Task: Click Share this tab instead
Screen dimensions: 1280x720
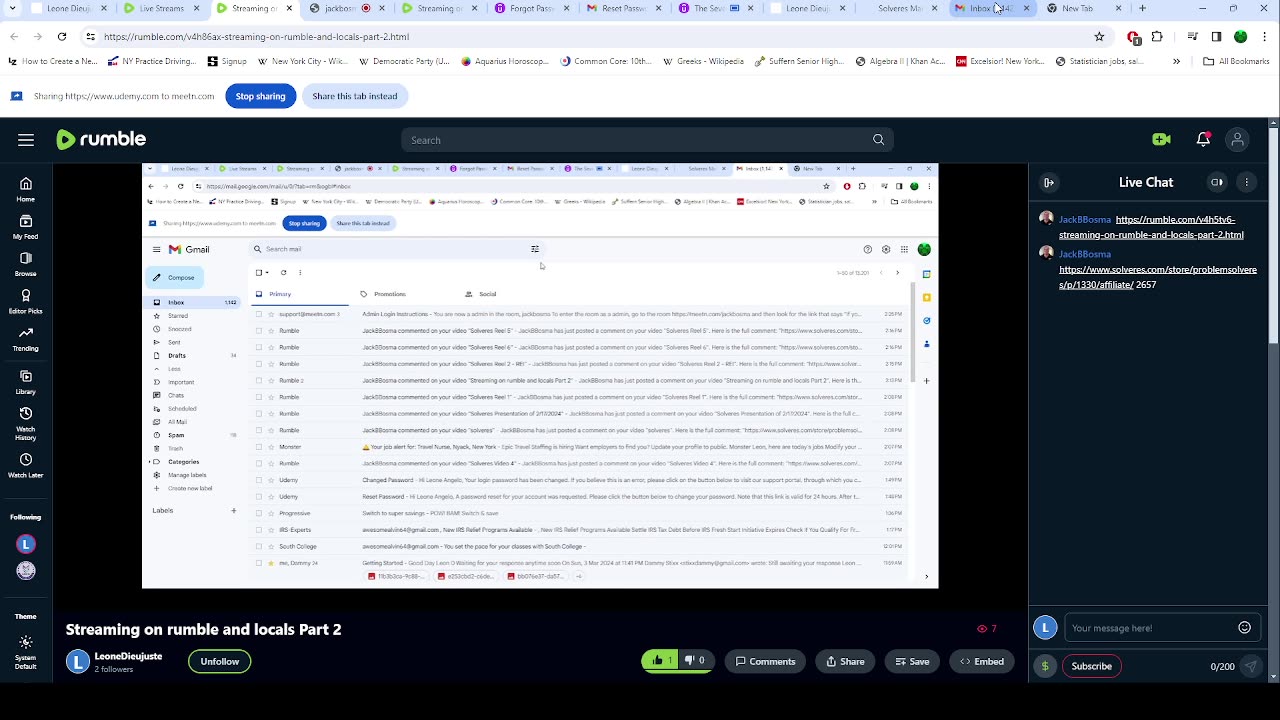Action: [x=354, y=96]
